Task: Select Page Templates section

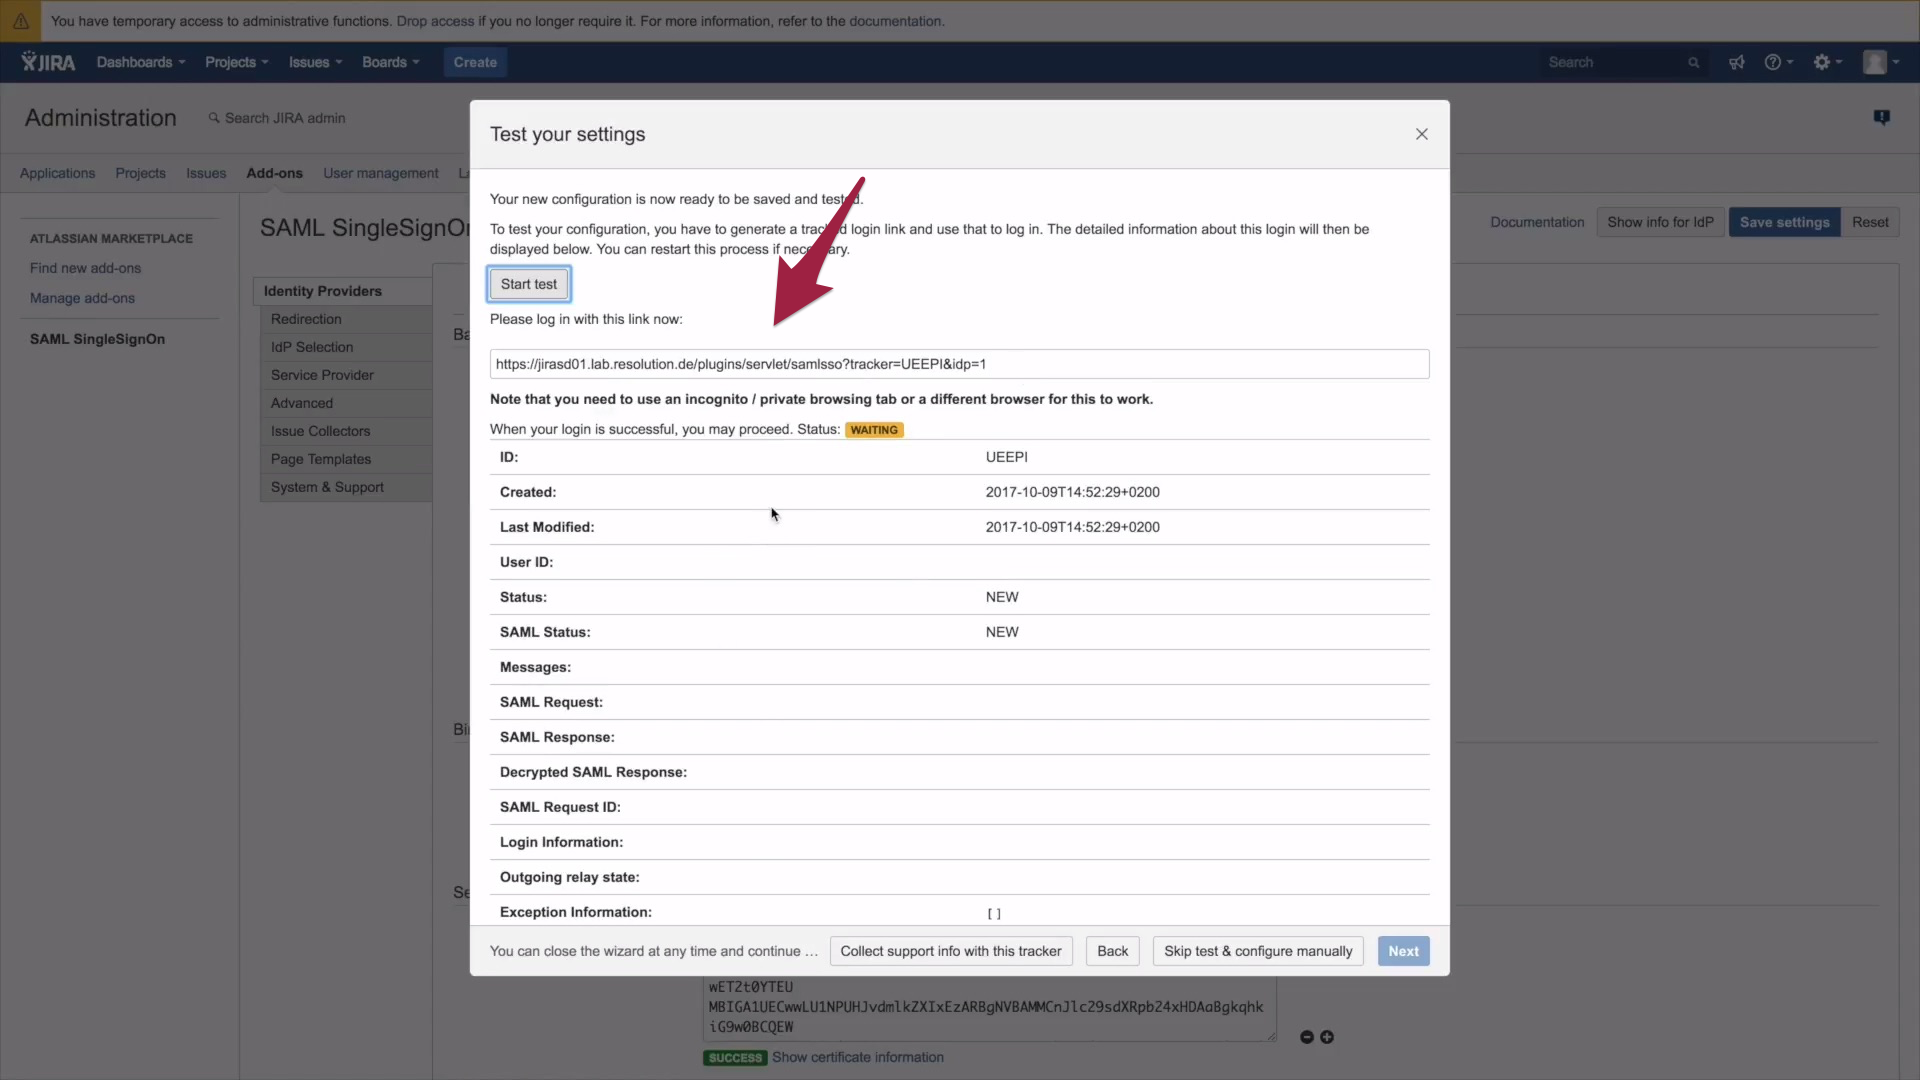Action: pyautogui.click(x=346, y=459)
